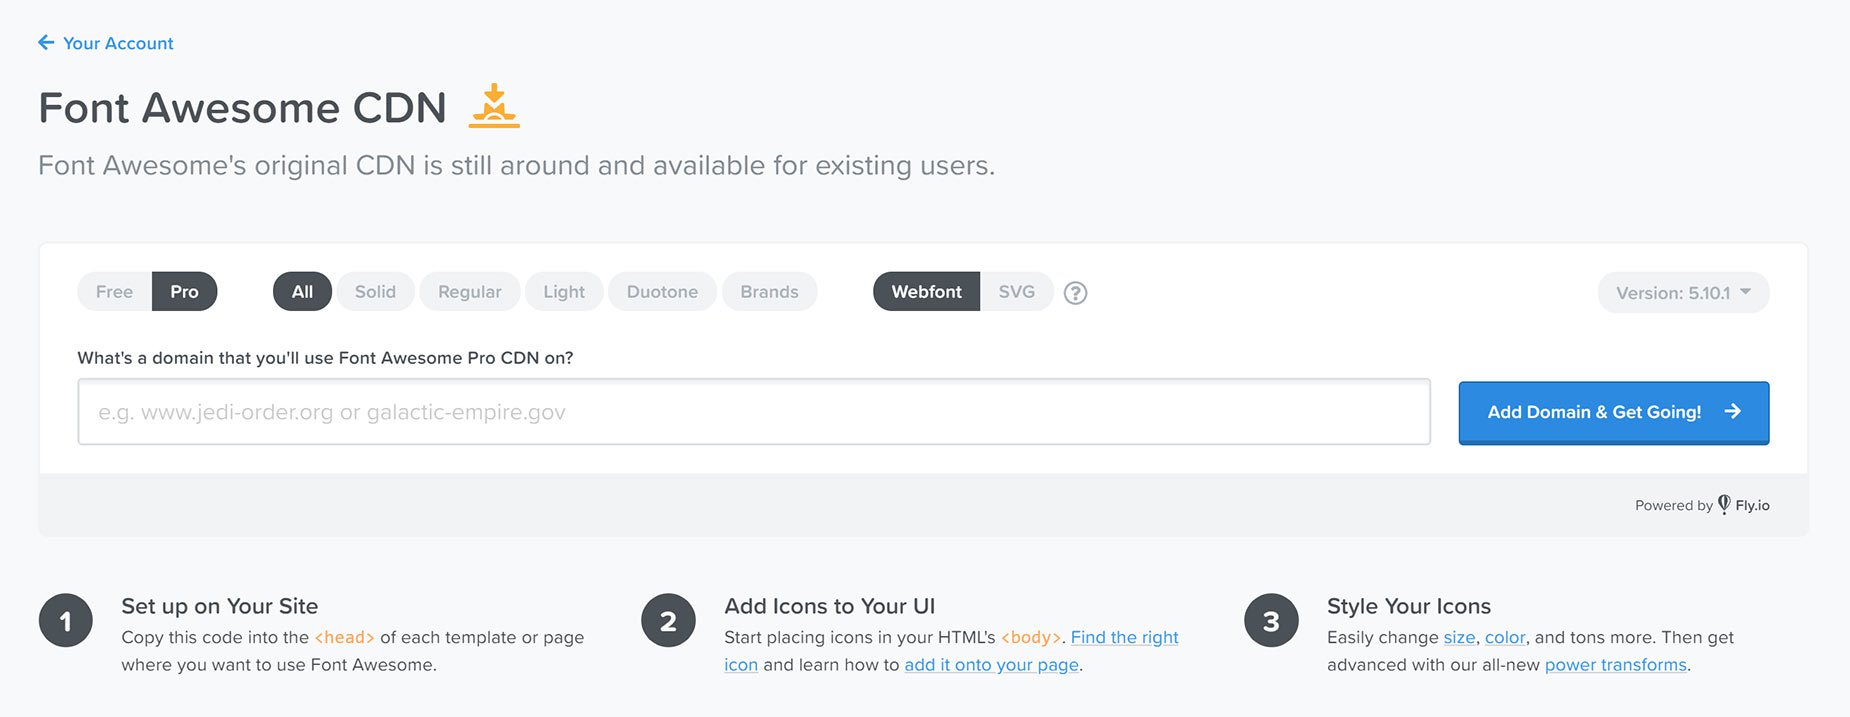Switch to the Light style tab
The height and width of the screenshot is (717, 1850).
tap(563, 291)
